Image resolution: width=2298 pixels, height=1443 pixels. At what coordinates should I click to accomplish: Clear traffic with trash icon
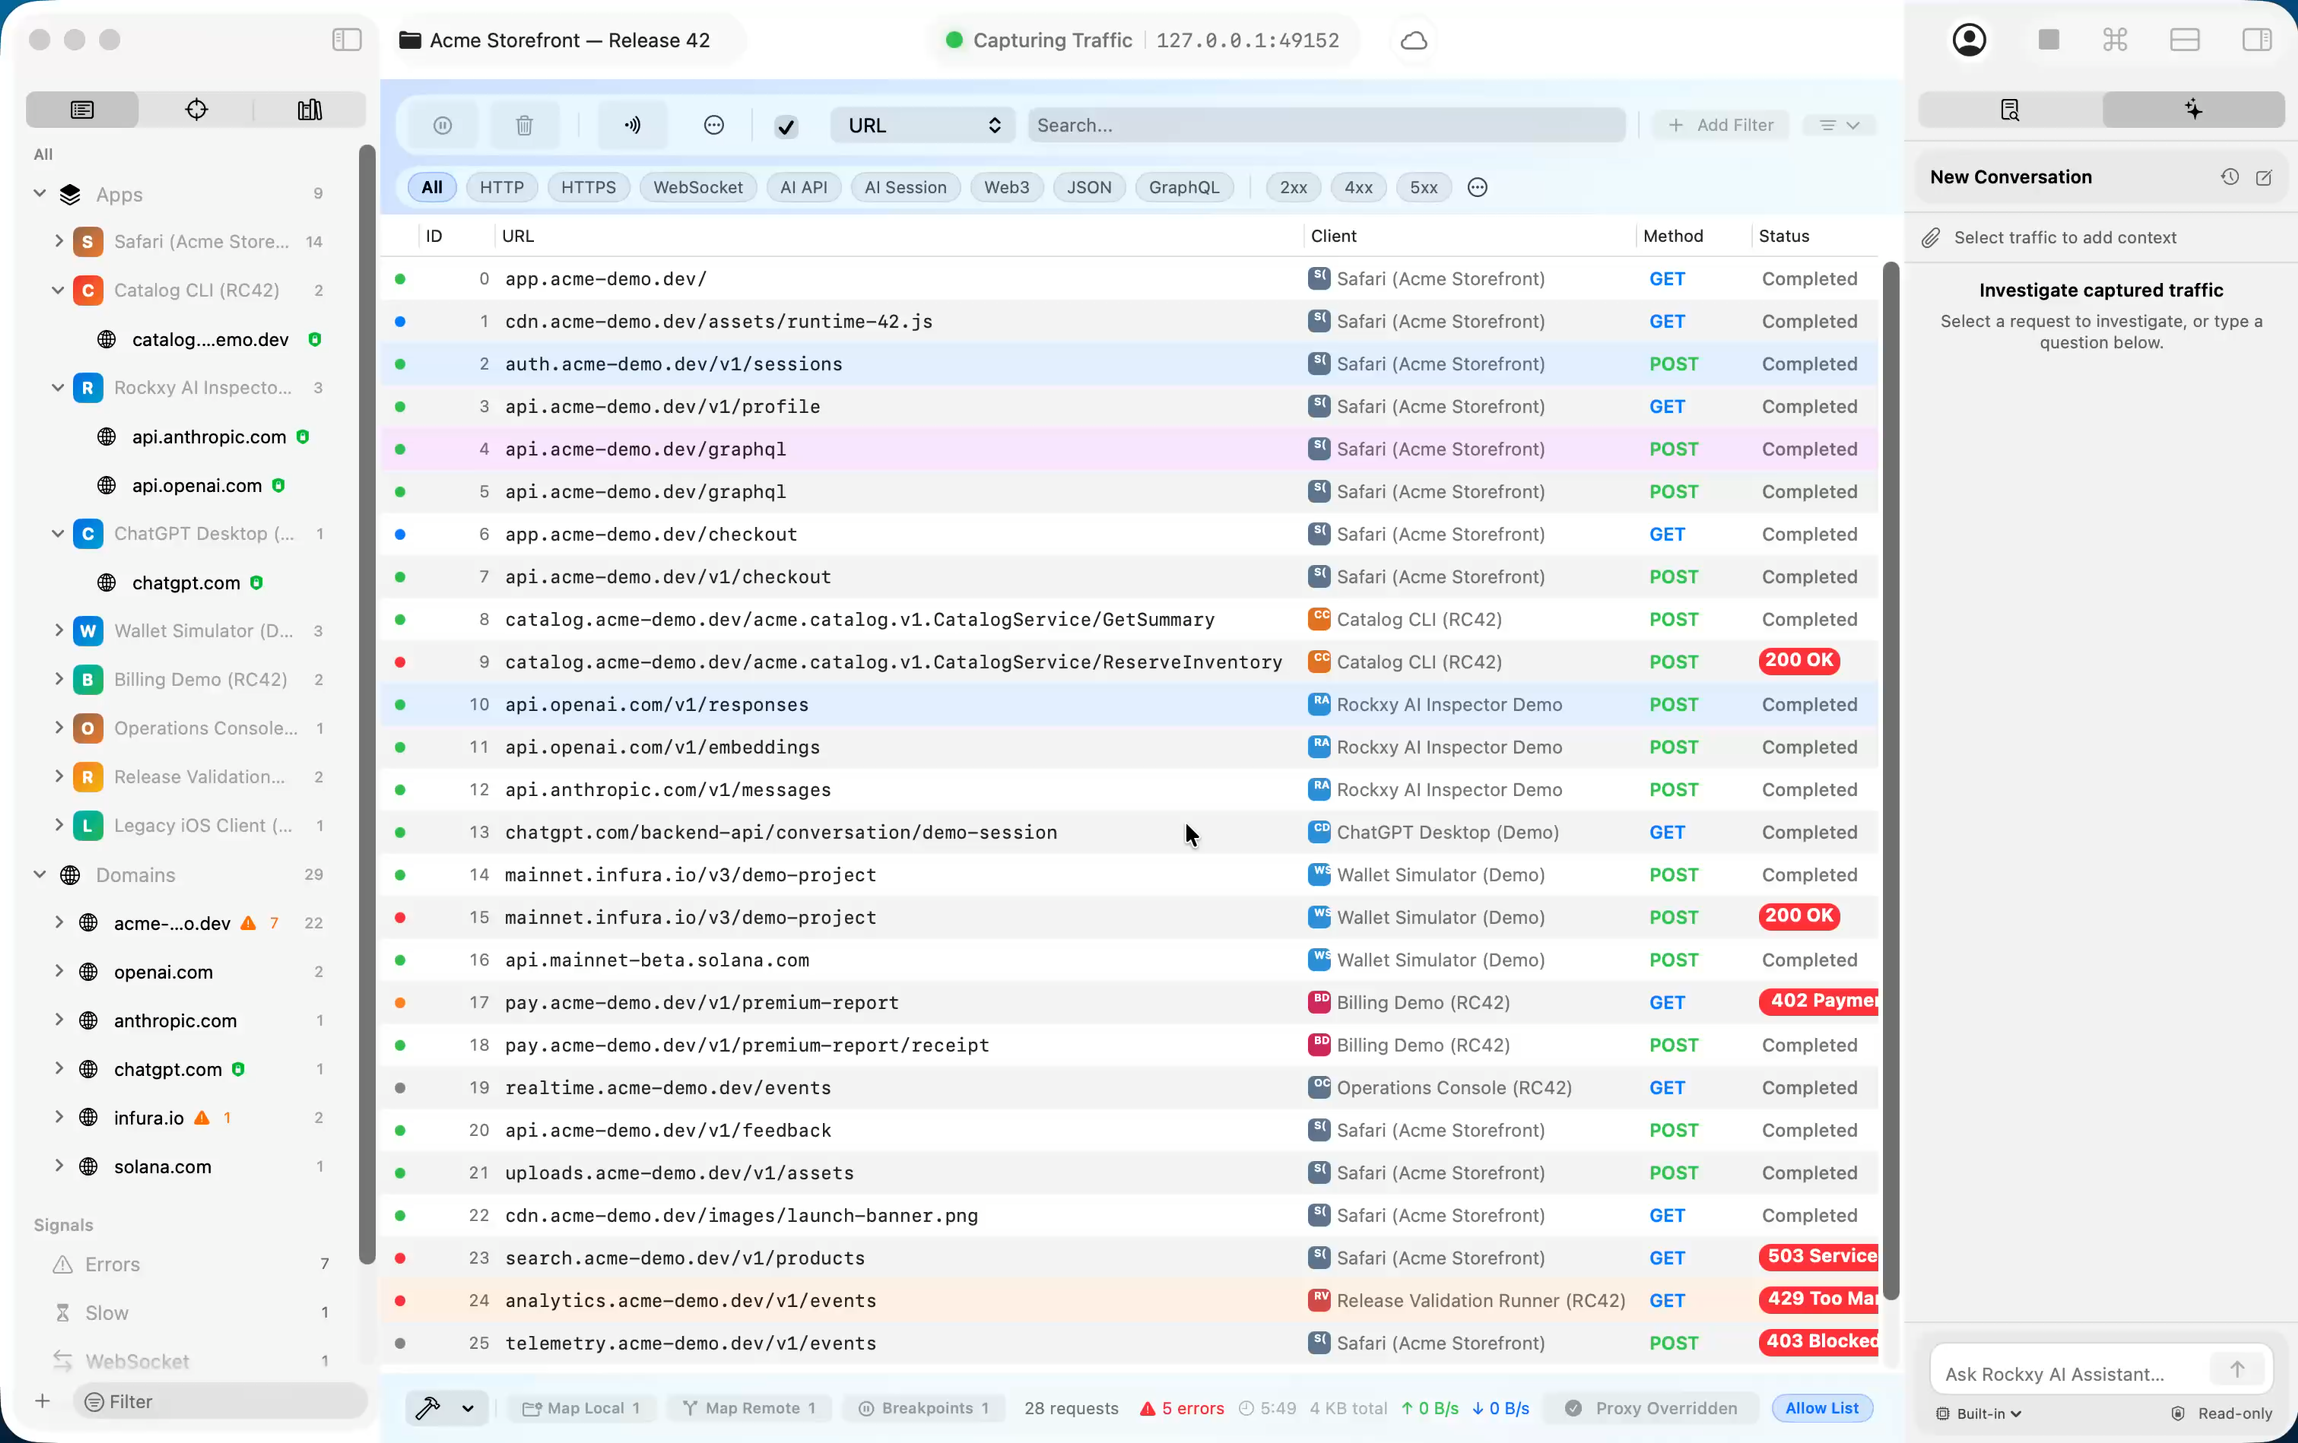pyautogui.click(x=524, y=125)
